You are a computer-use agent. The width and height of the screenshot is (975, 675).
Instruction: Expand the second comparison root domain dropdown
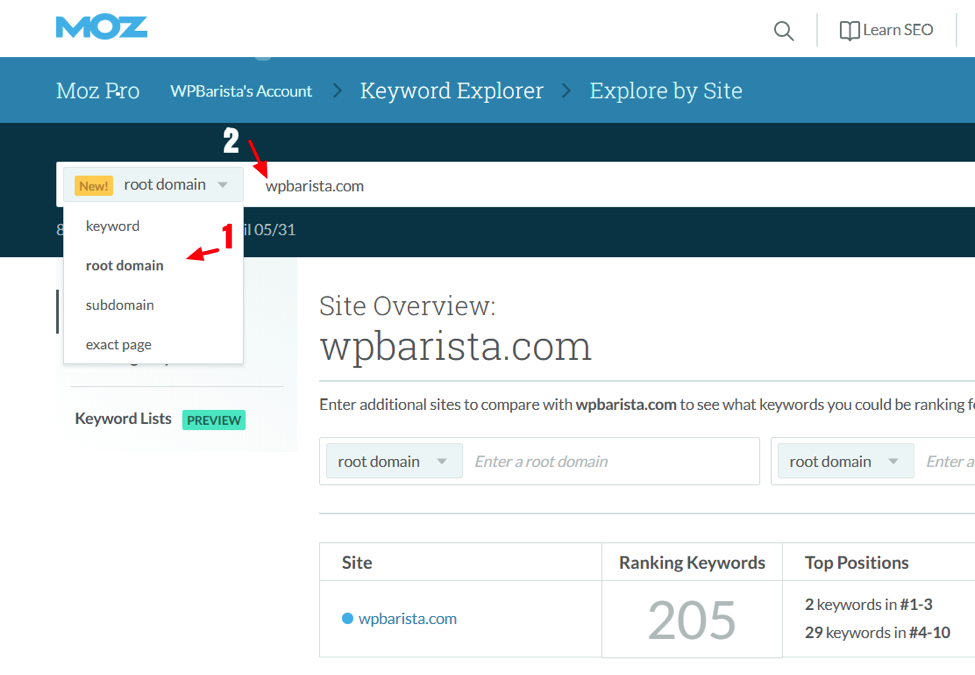[x=845, y=461]
